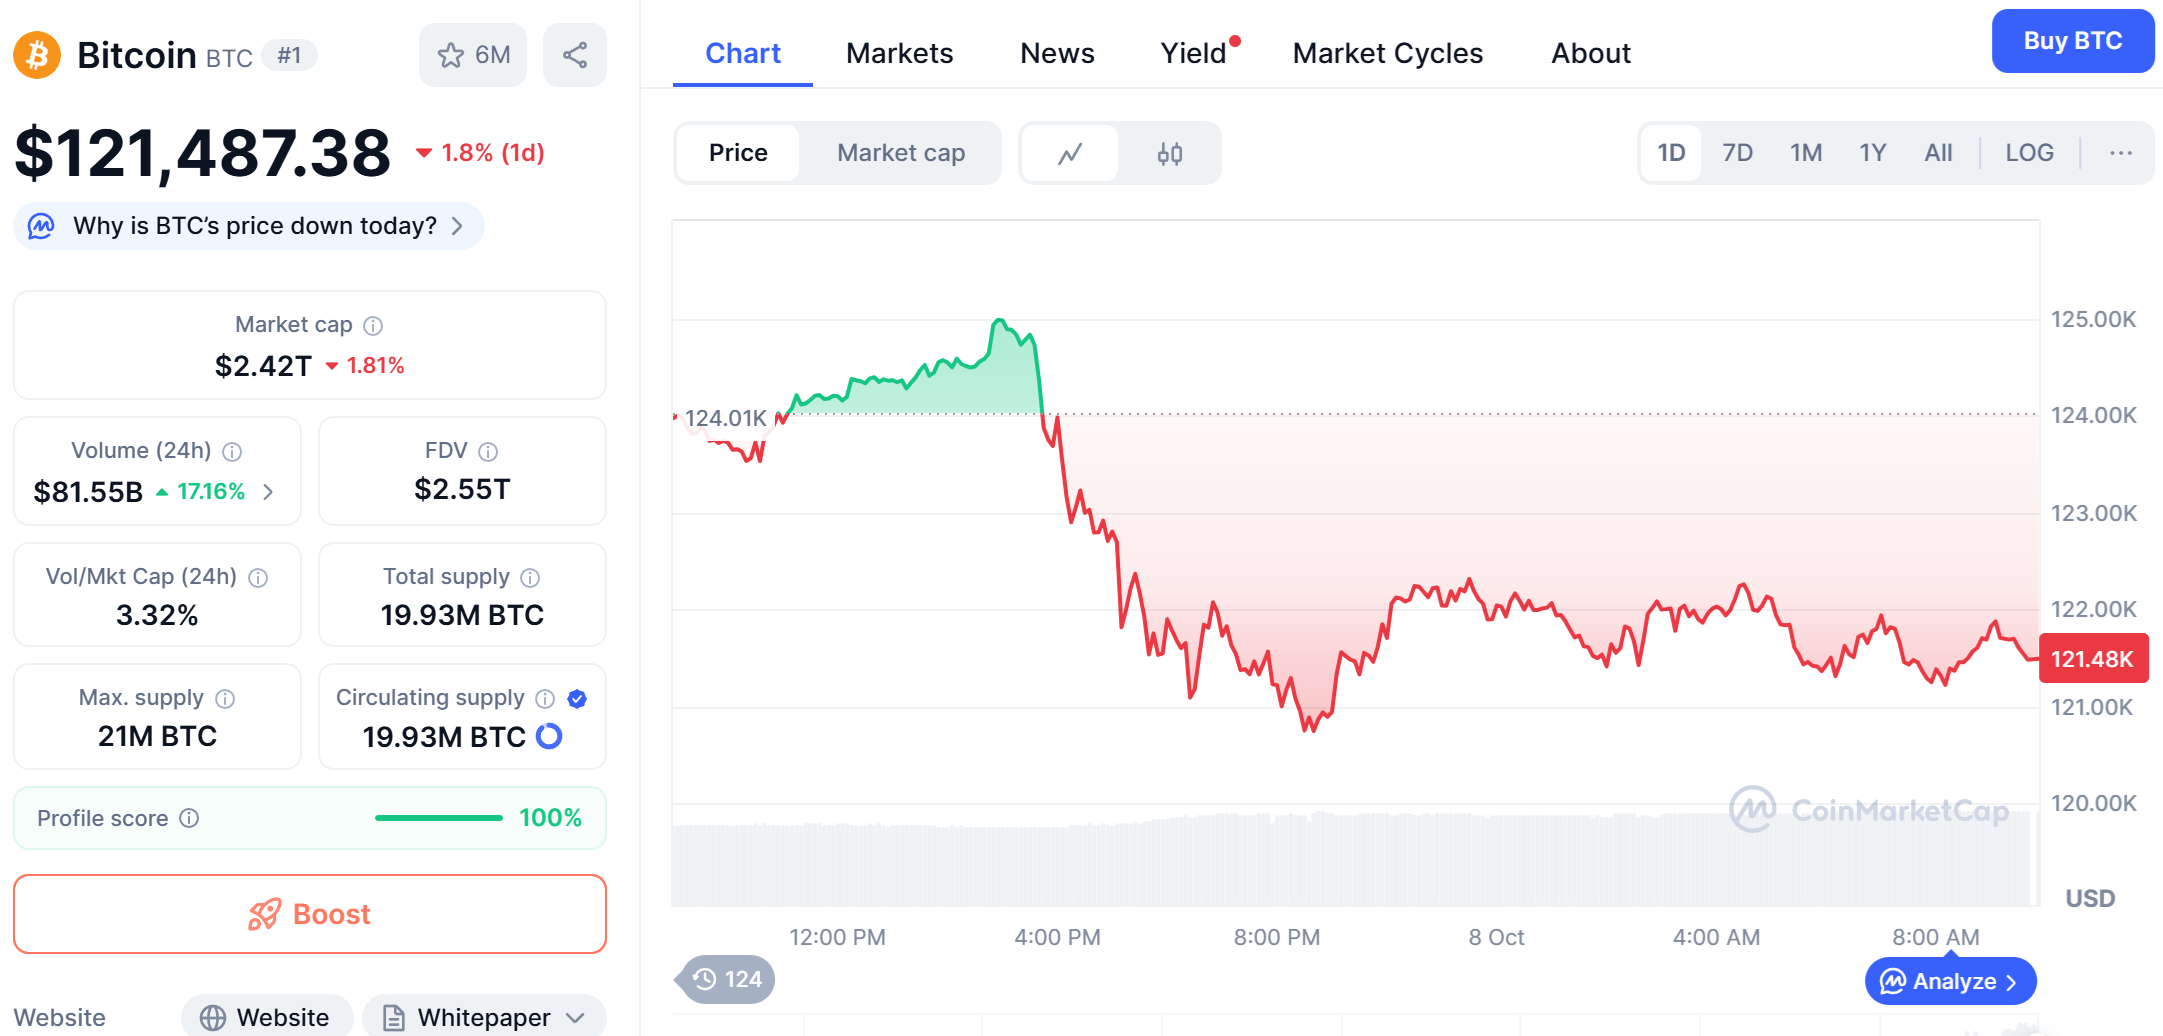Click the 124 history marker on chart

point(728,979)
